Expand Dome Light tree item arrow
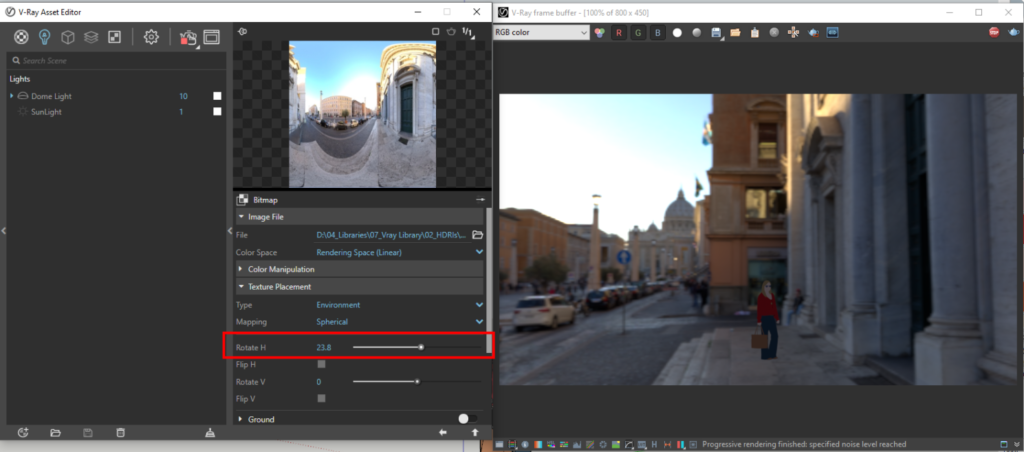Viewport: 1024px width, 452px height. [x=12, y=96]
